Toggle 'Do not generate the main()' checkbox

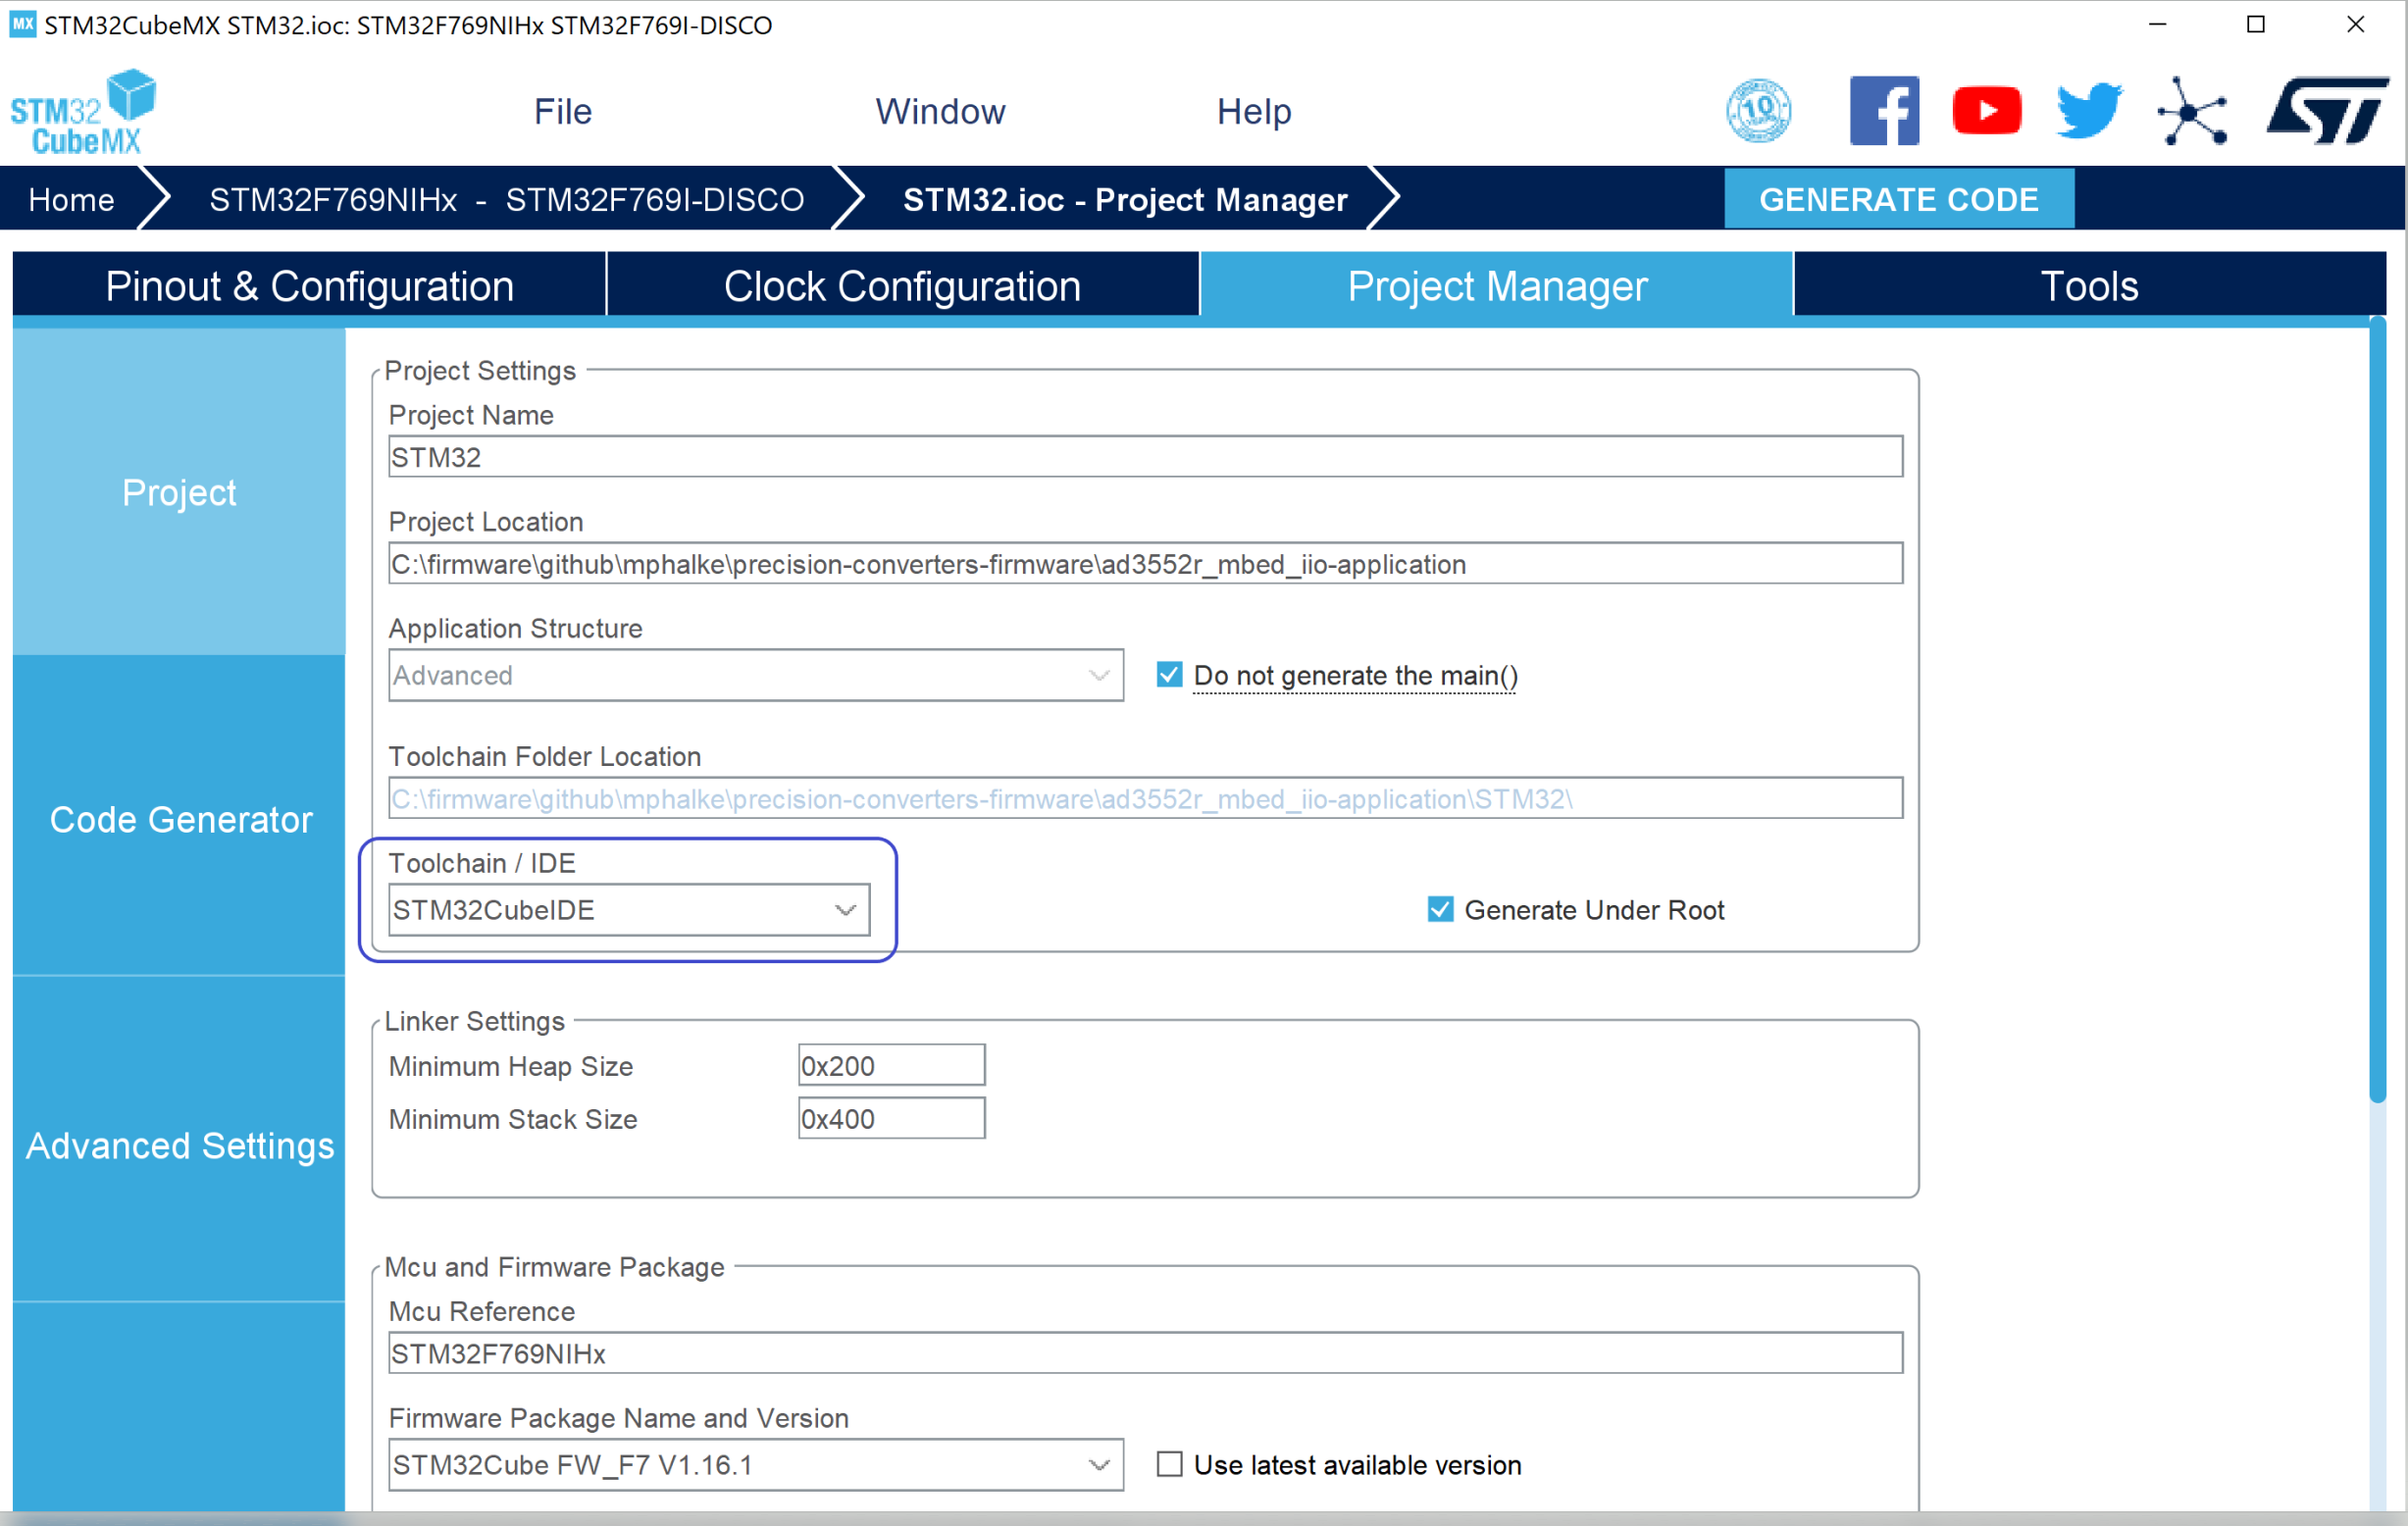[x=1169, y=675]
